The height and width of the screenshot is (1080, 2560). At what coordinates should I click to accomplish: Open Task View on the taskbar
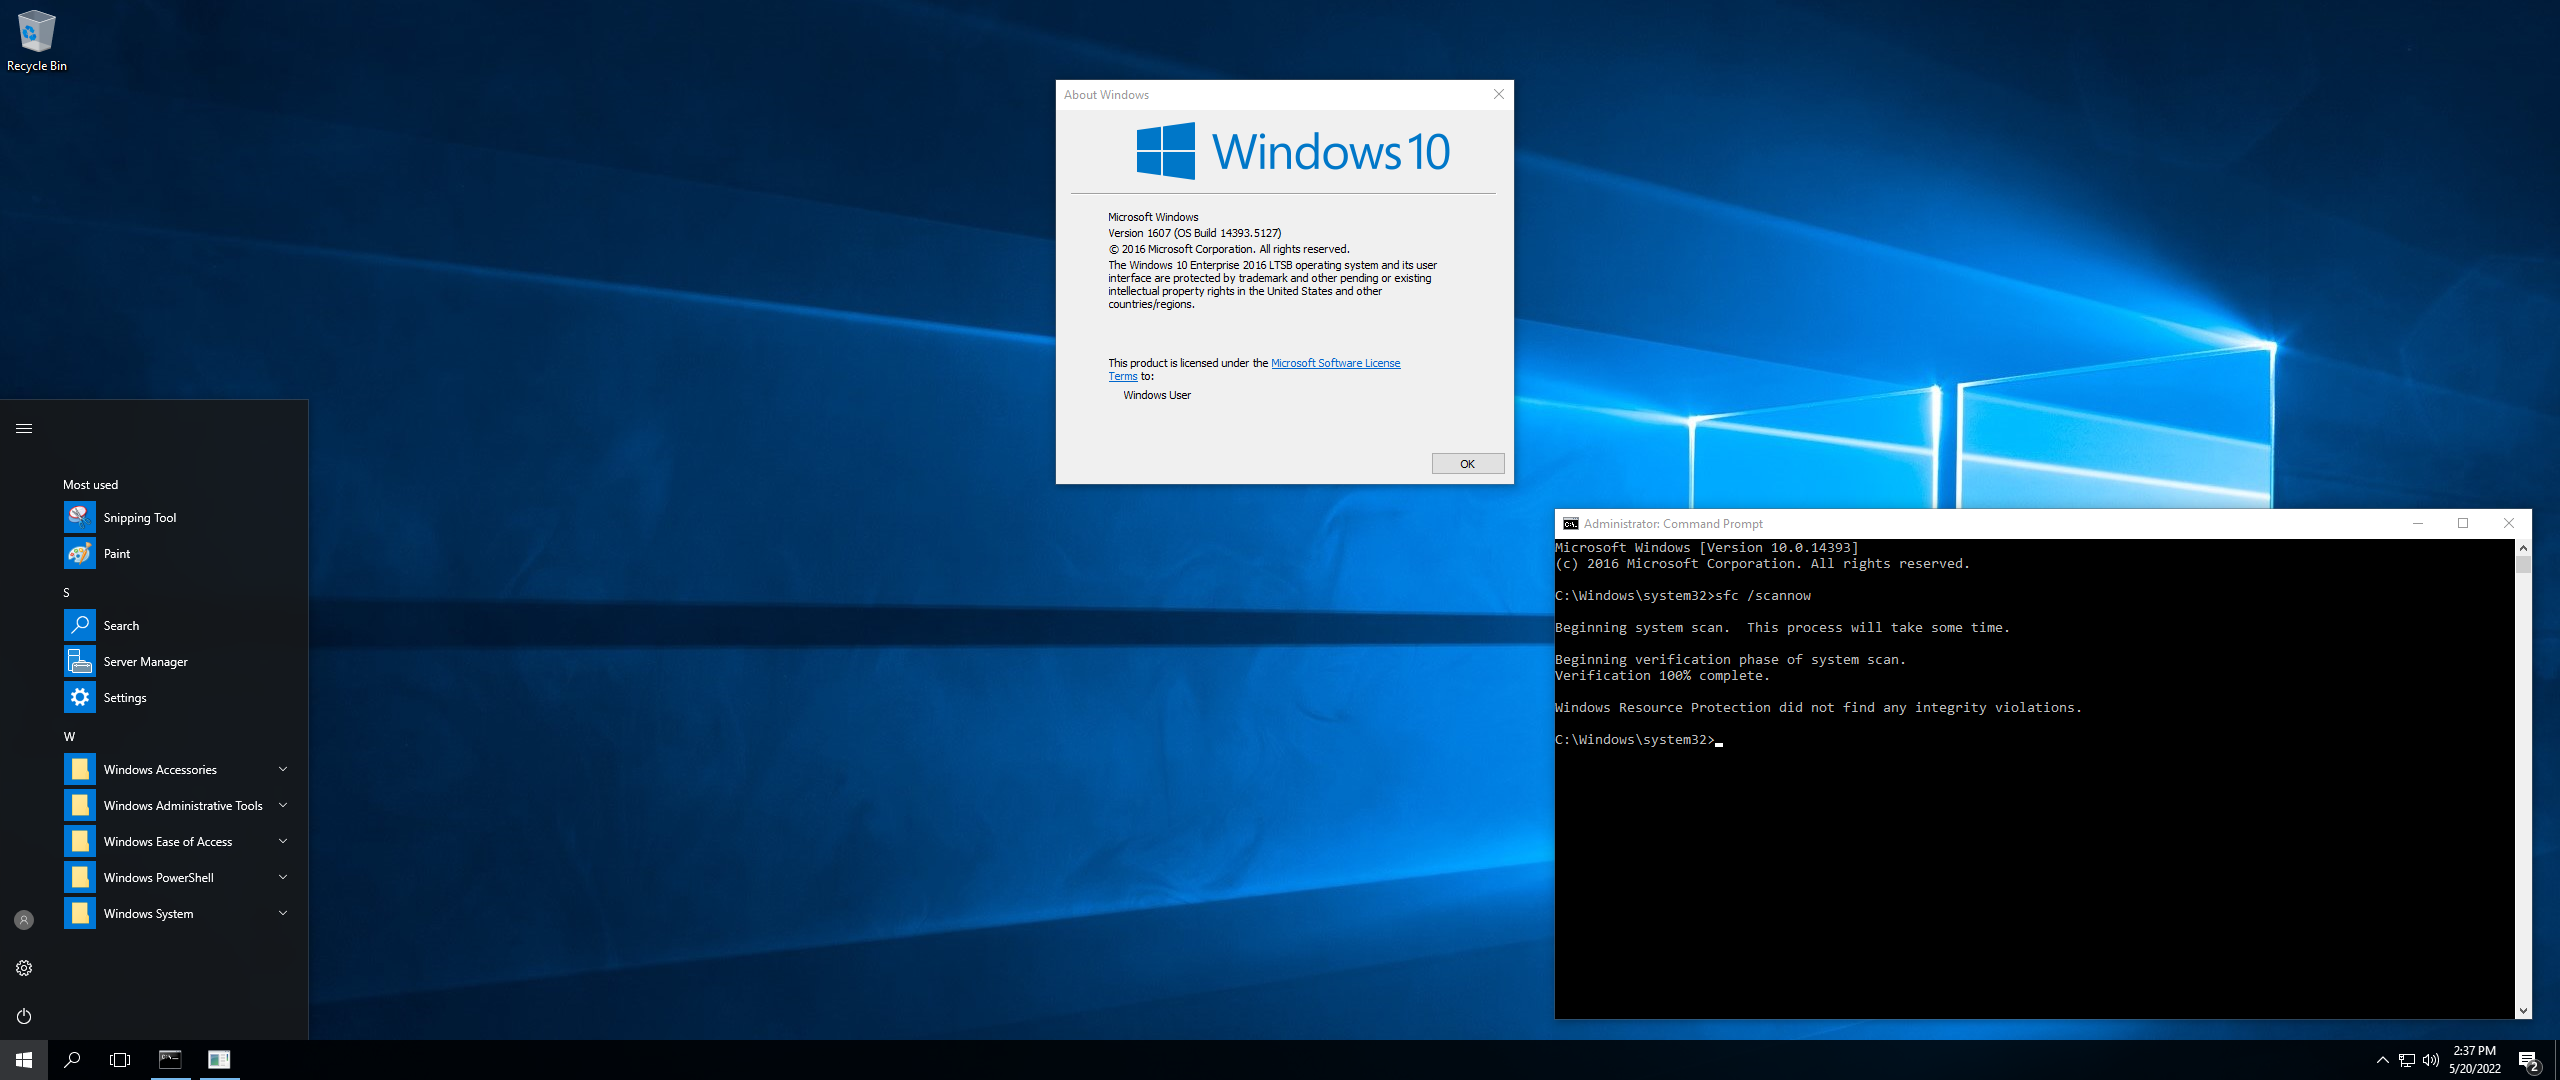(120, 1060)
